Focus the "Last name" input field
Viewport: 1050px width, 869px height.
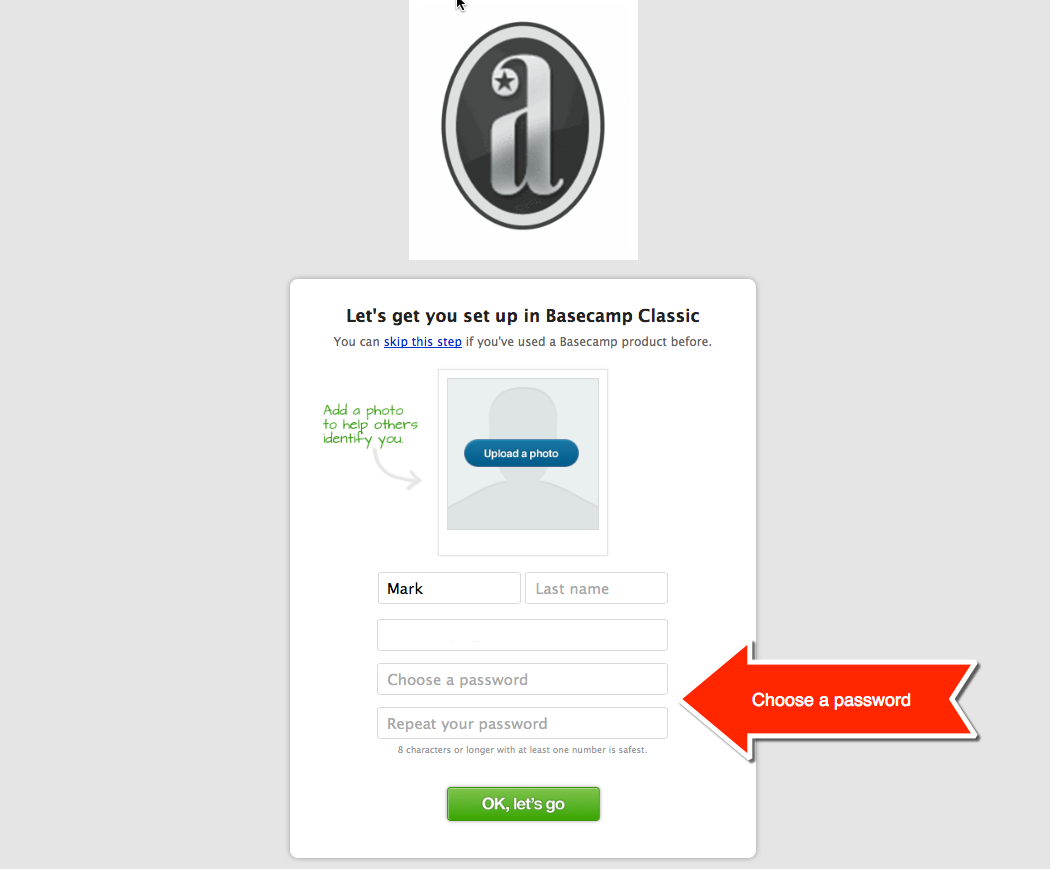click(x=596, y=588)
